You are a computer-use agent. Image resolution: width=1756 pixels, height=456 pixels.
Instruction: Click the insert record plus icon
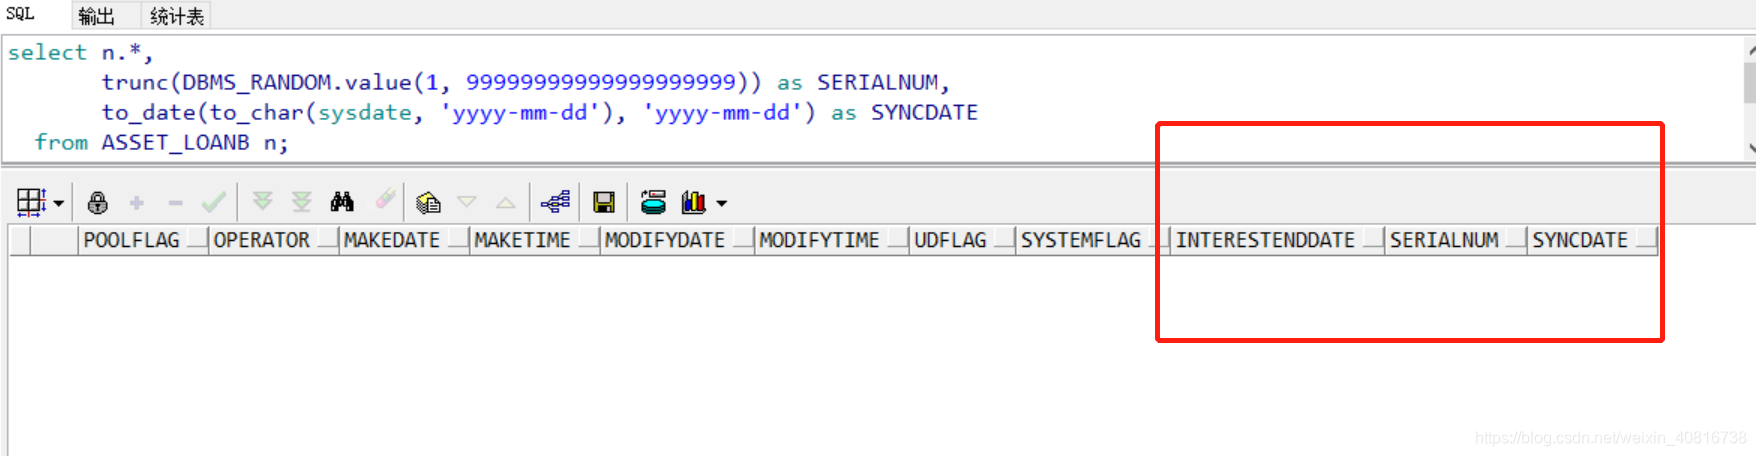coord(137,203)
